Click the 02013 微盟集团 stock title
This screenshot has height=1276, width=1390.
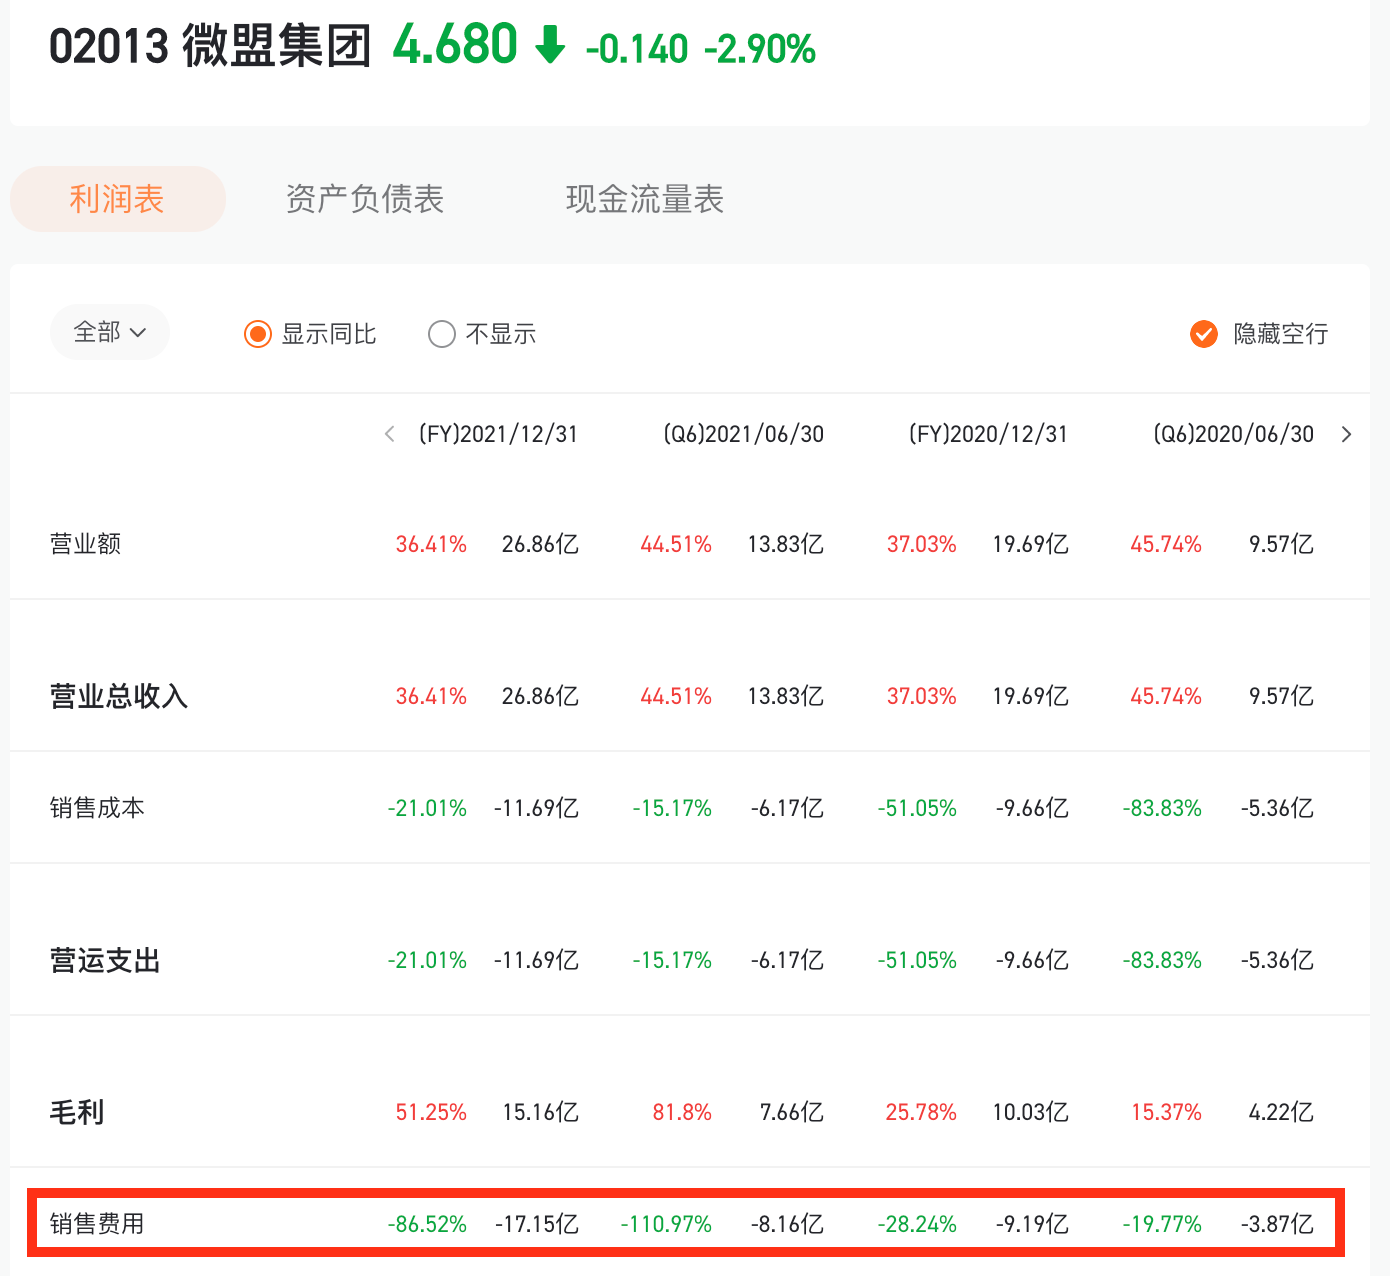(x=210, y=47)
